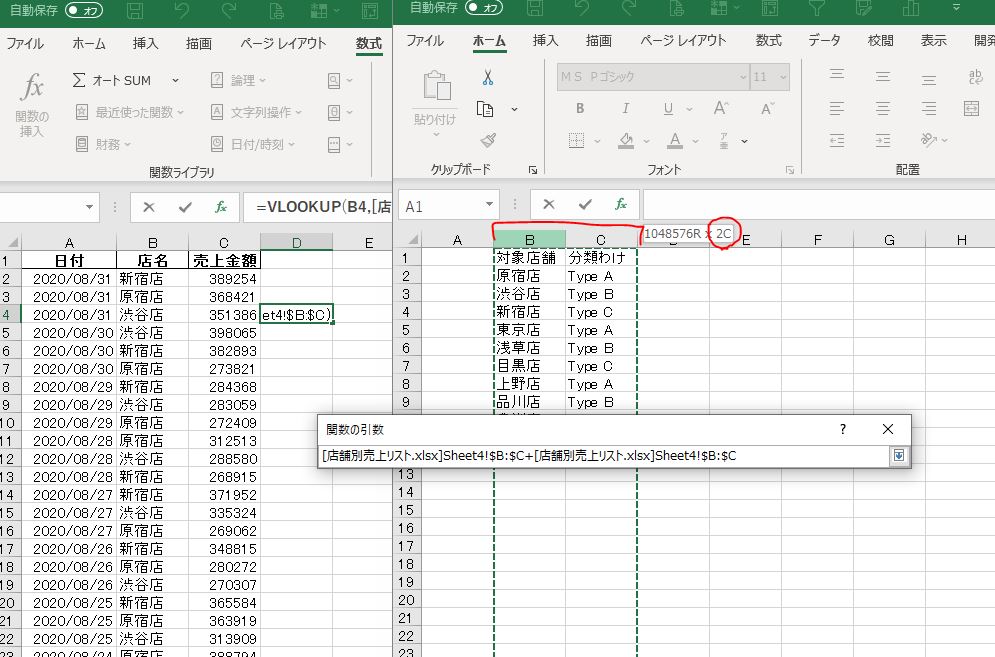
Task: Click the scissors cut icon
Action: tap(488, 77)
